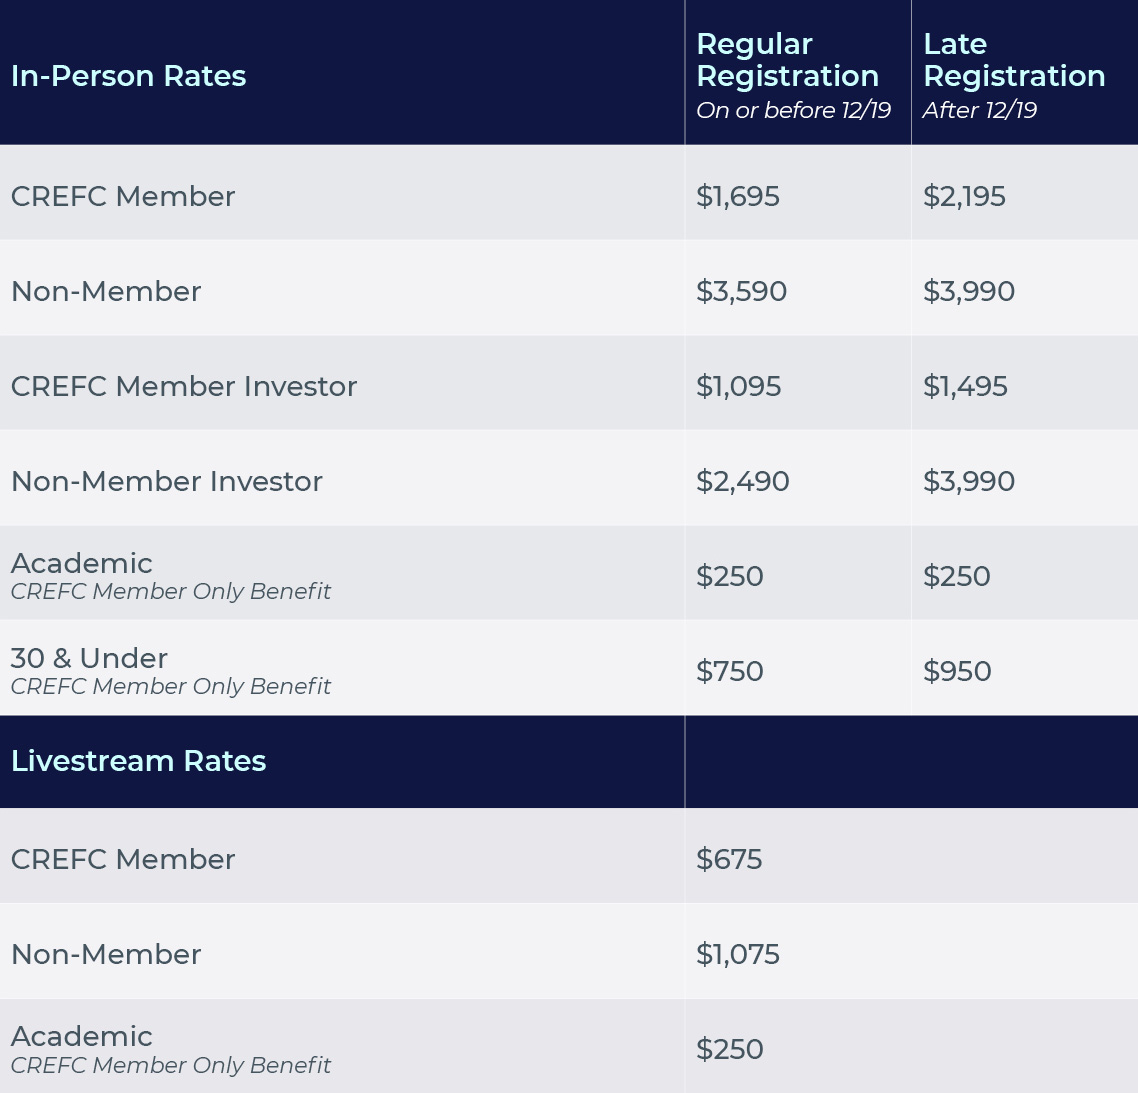Image resolution: width=1138 pixels, height=1093 pixels.
Task: Select the CREFC Member Investor row label
Action: pyautogui.click(x=184, y=386)
